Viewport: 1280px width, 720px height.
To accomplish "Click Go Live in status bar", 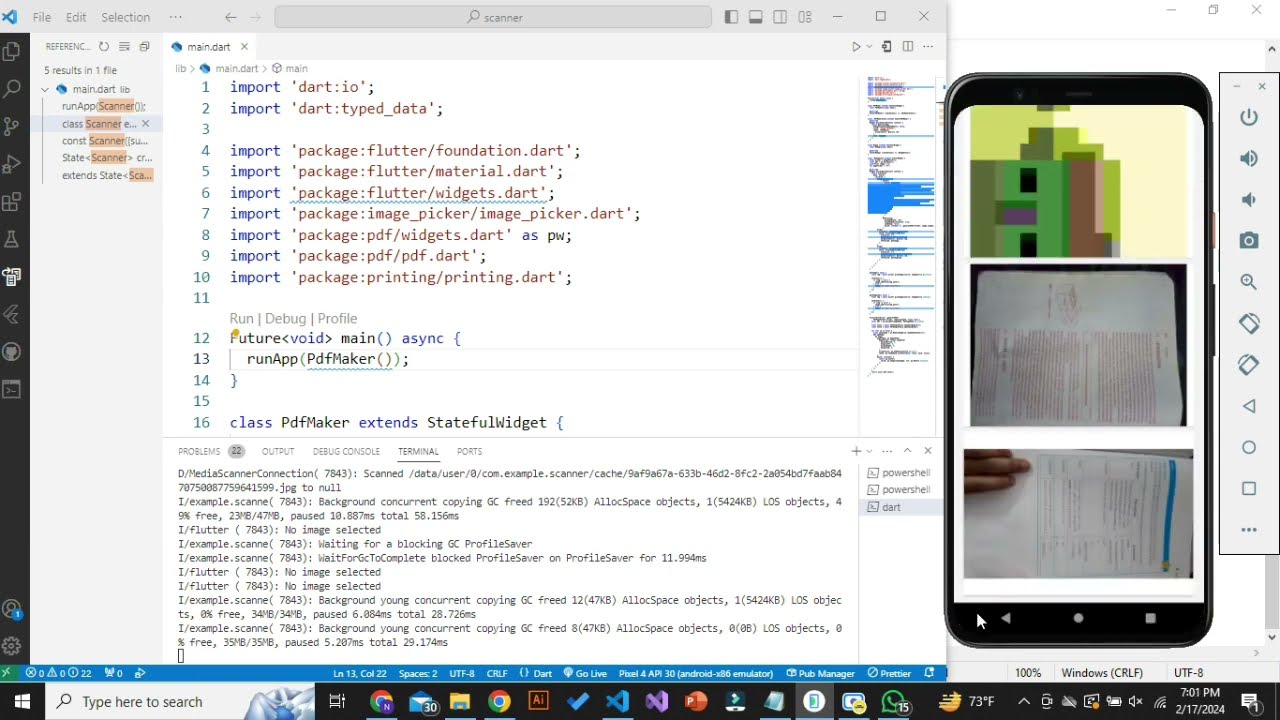I will 585,673.
